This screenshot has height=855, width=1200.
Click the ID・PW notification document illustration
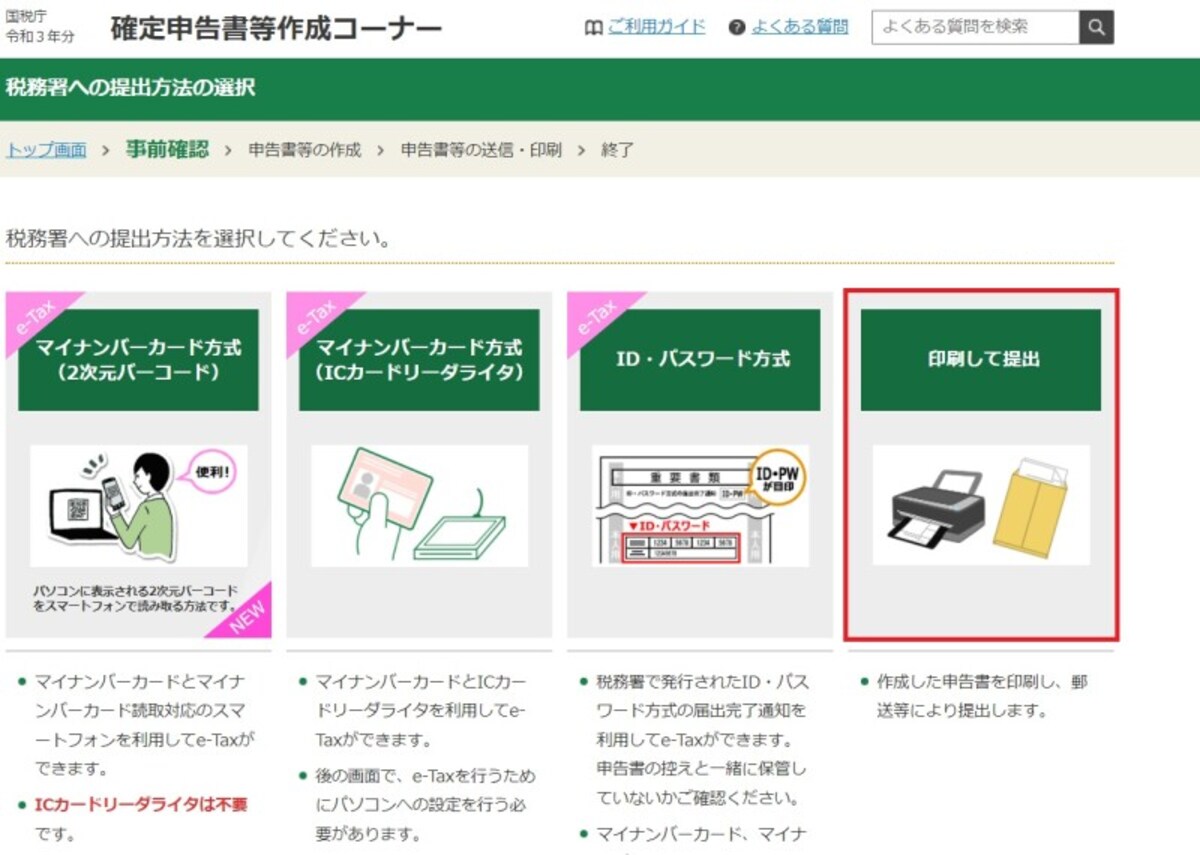(700, 506)
